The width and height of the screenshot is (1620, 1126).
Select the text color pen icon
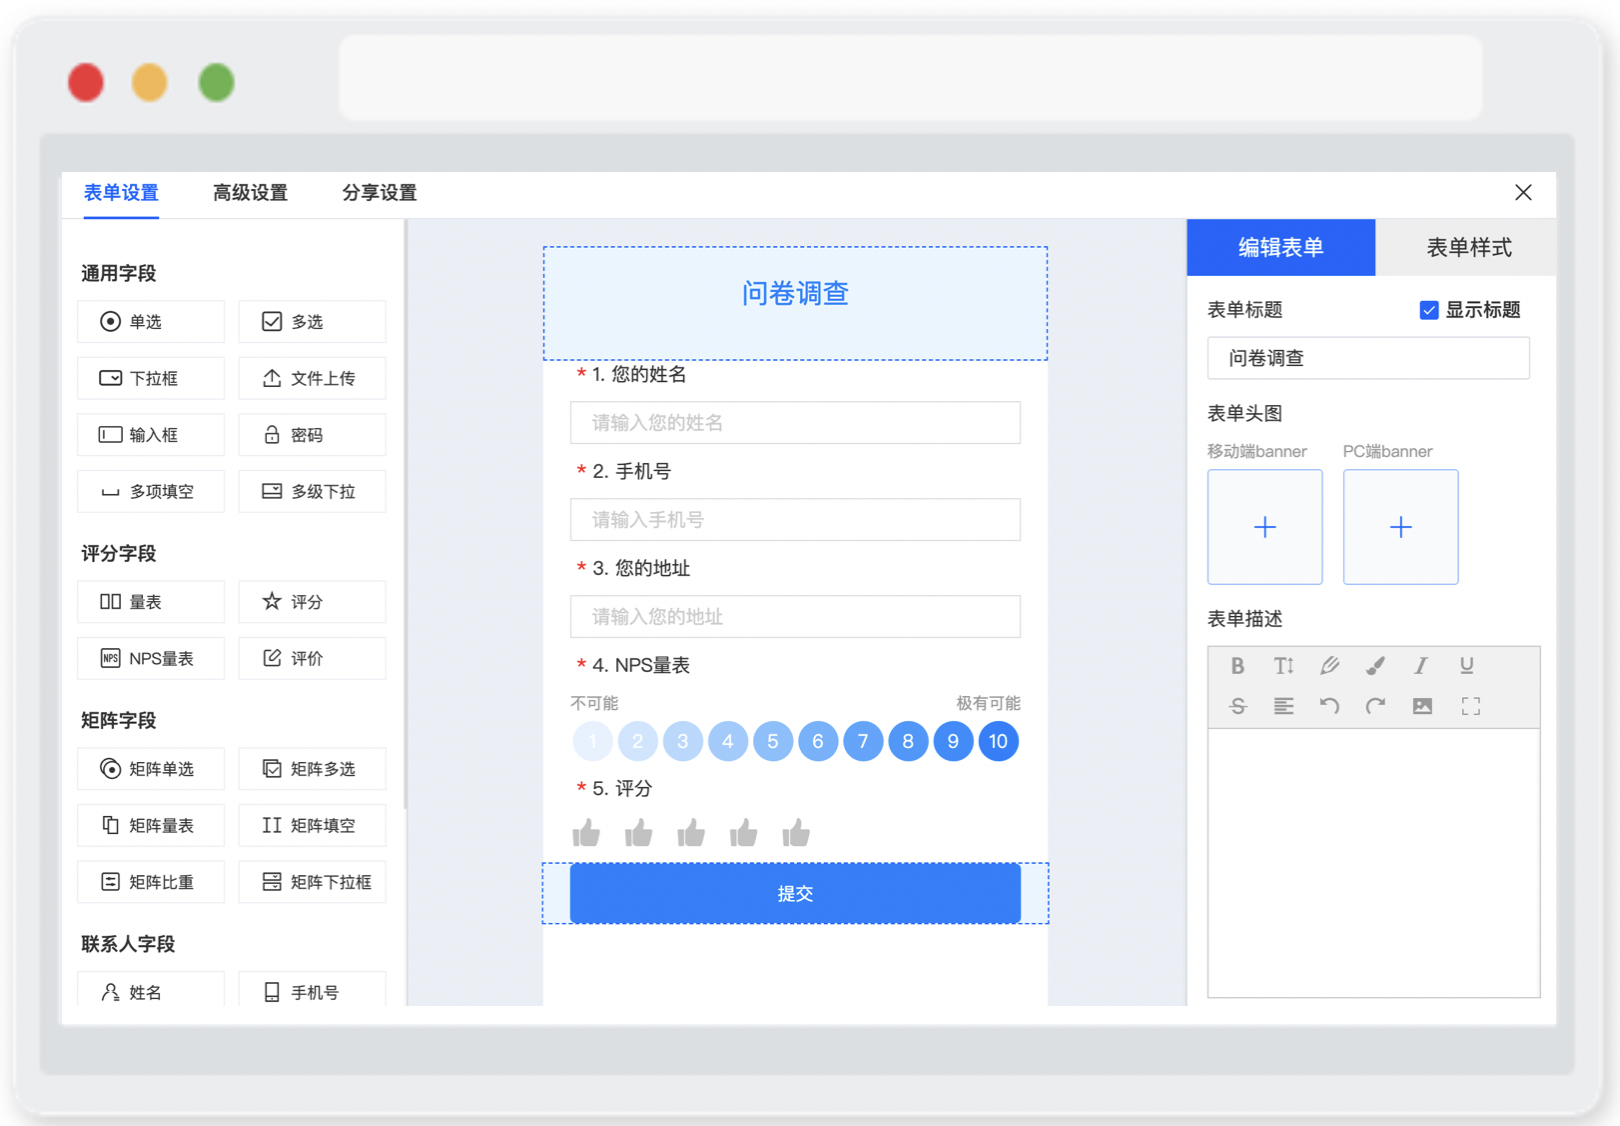point(1329,666)
